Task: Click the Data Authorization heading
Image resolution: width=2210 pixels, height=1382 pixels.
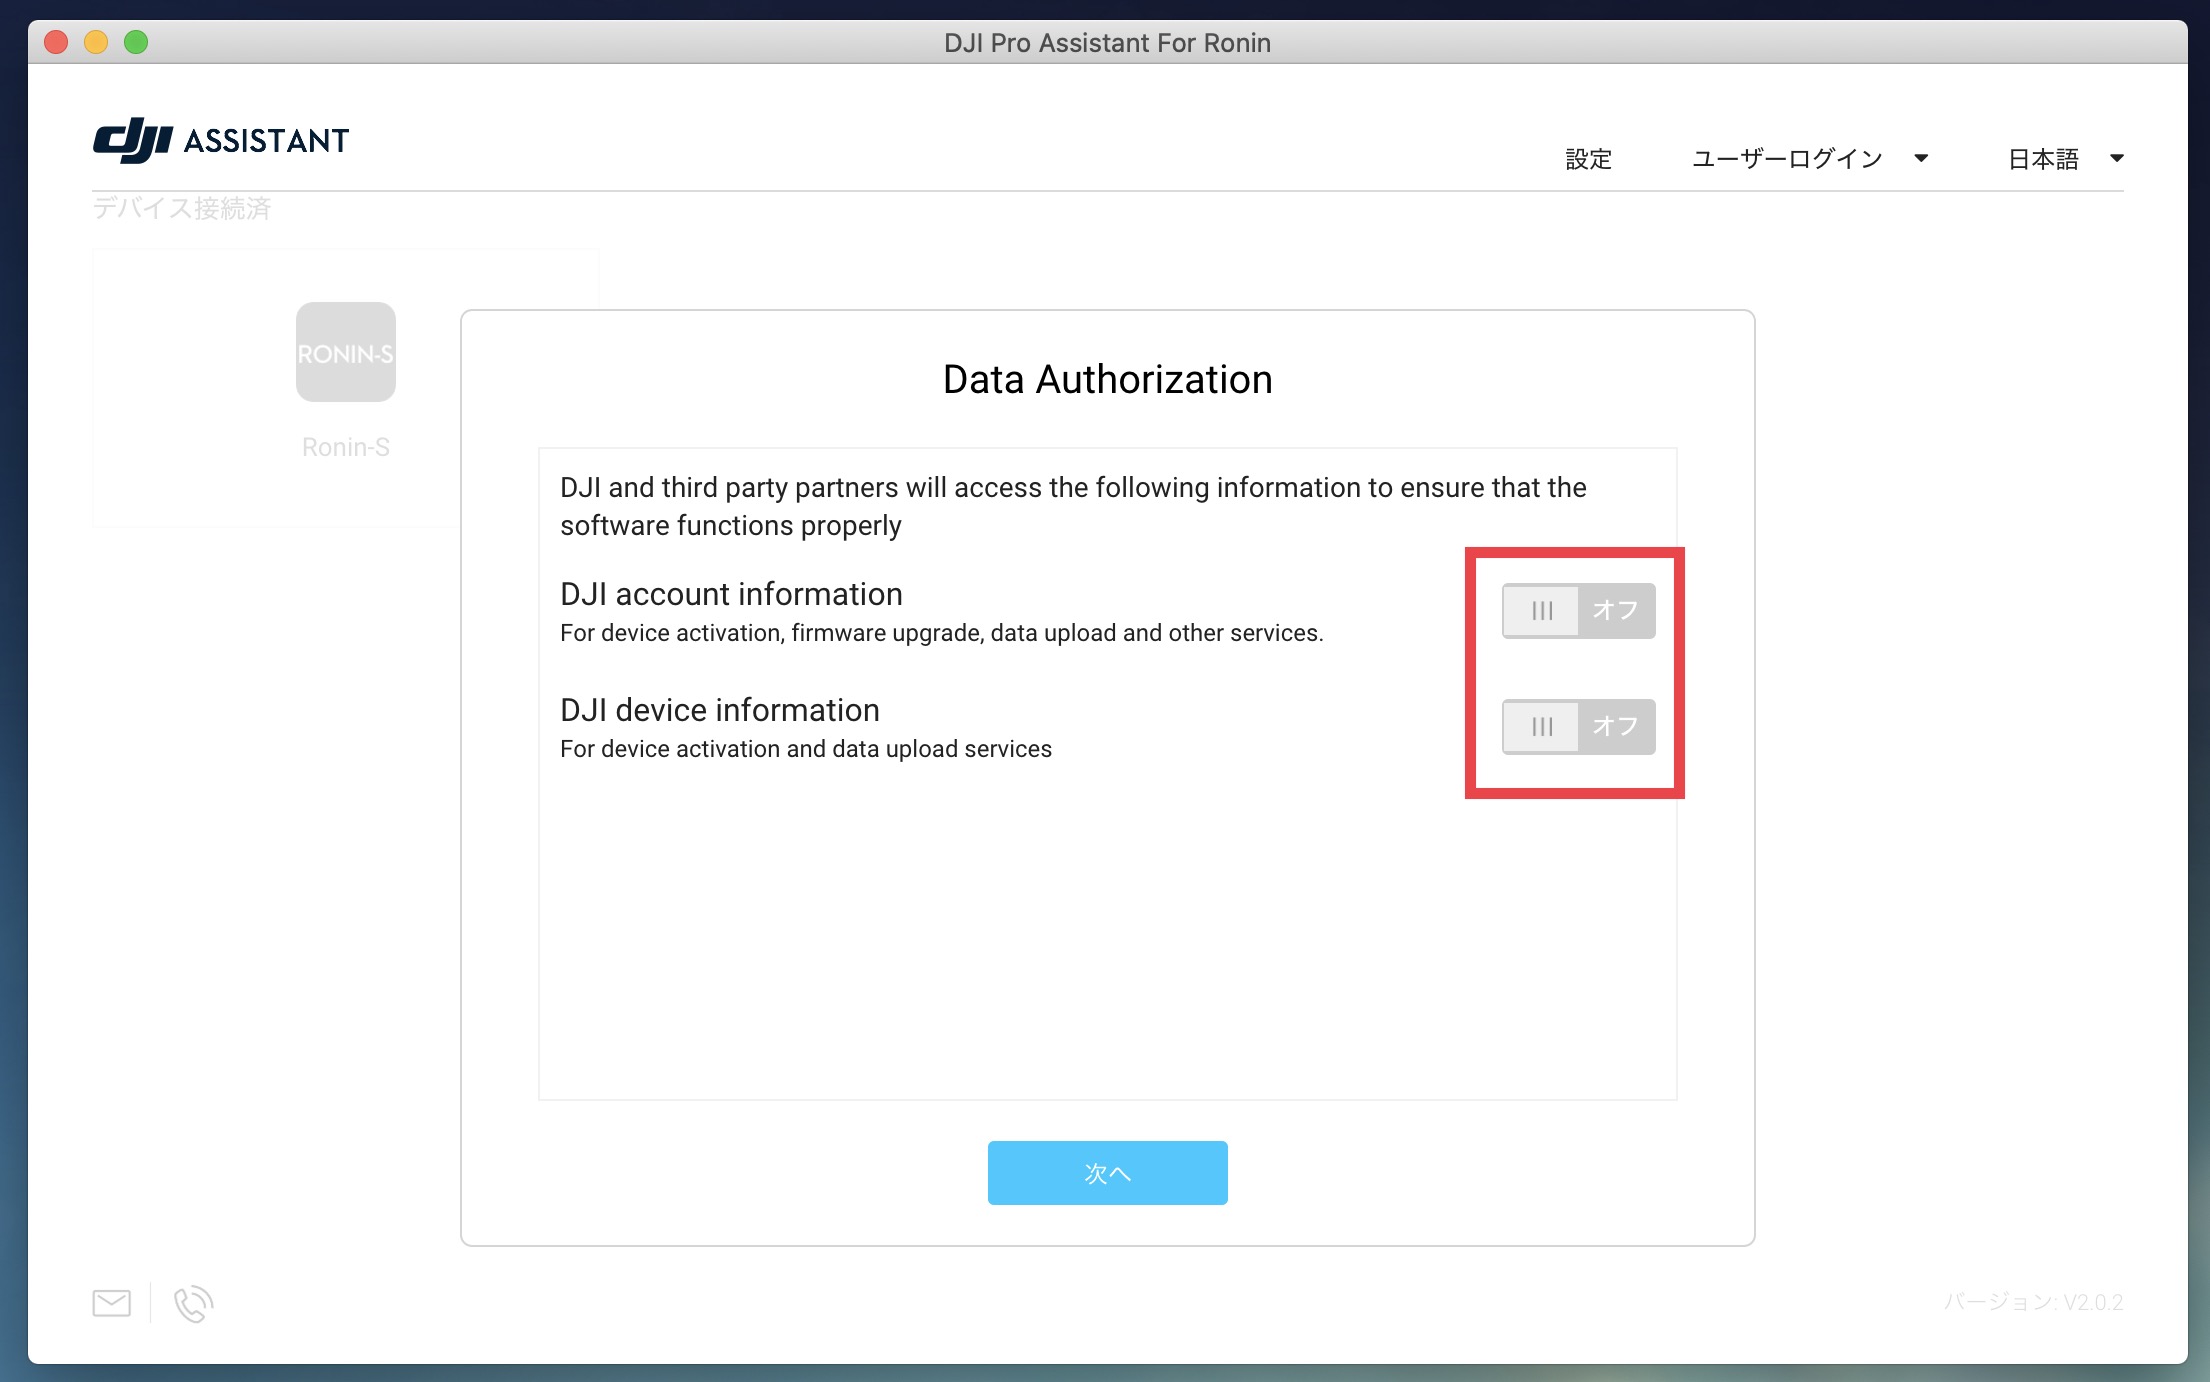Action: point(1107,380)
